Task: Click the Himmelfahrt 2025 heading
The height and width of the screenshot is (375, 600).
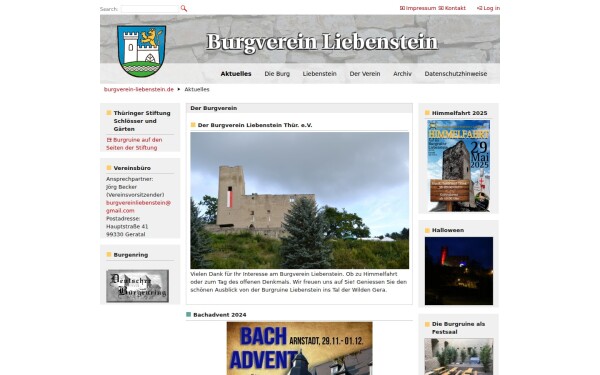Action: [x=459, y=113]
